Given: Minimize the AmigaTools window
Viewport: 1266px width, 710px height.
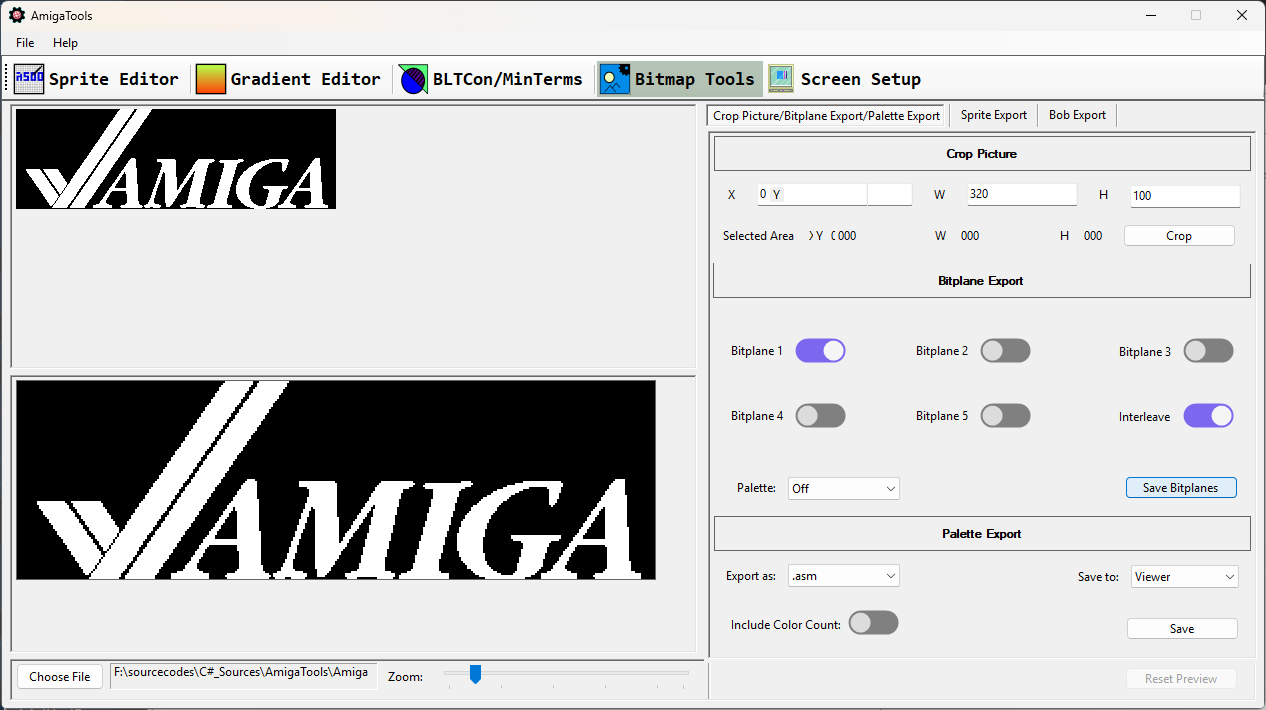Looking at the screenshot, I should click(1150, 15).
